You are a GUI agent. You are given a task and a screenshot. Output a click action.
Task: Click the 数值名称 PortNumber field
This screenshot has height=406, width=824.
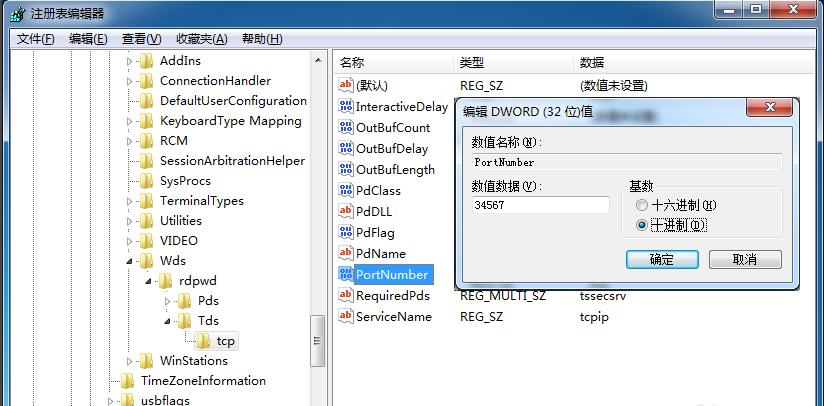(627, 162)
